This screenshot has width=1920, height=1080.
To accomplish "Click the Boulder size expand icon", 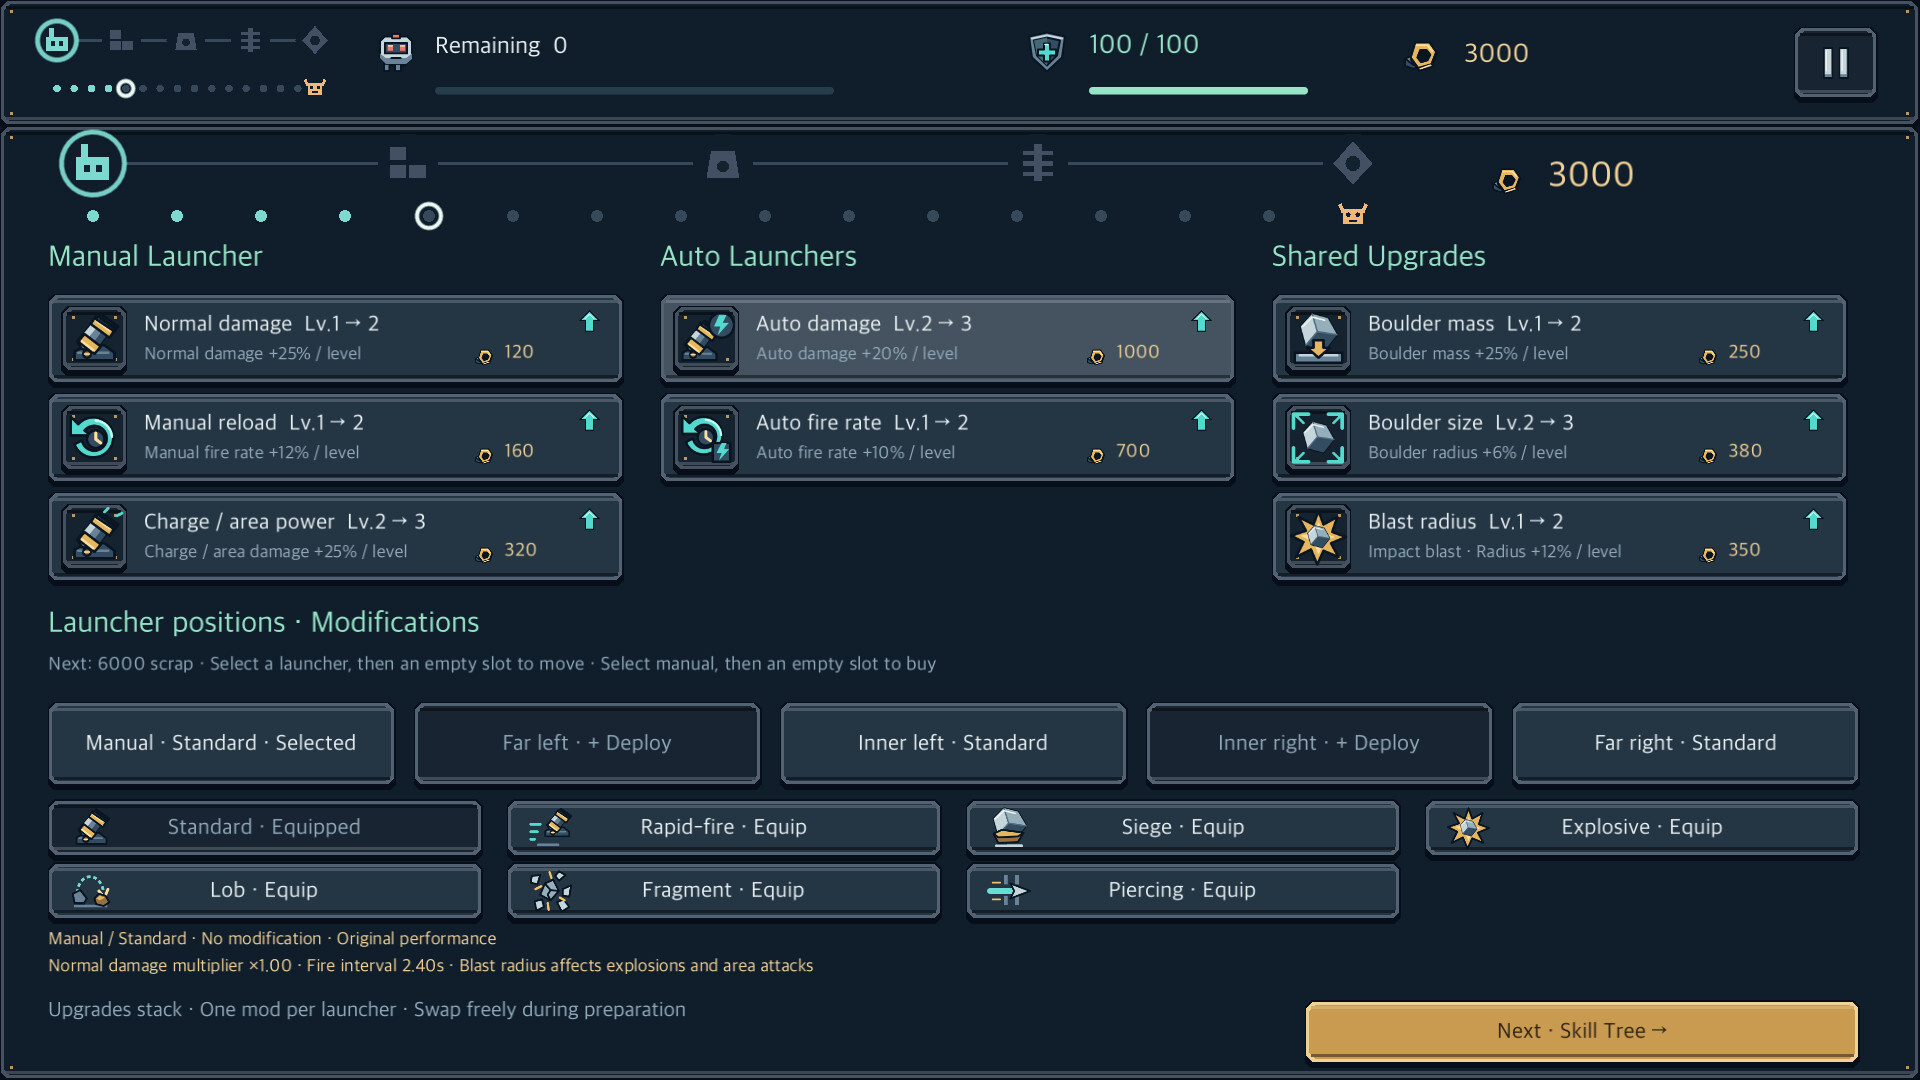I will (x=1318, y=437).
